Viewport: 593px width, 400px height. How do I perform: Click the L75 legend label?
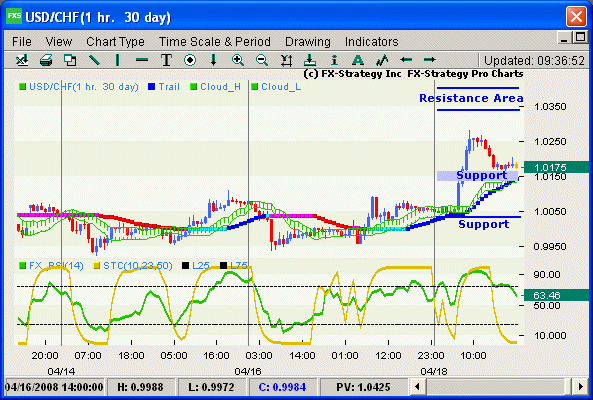[x=238, y=265]
